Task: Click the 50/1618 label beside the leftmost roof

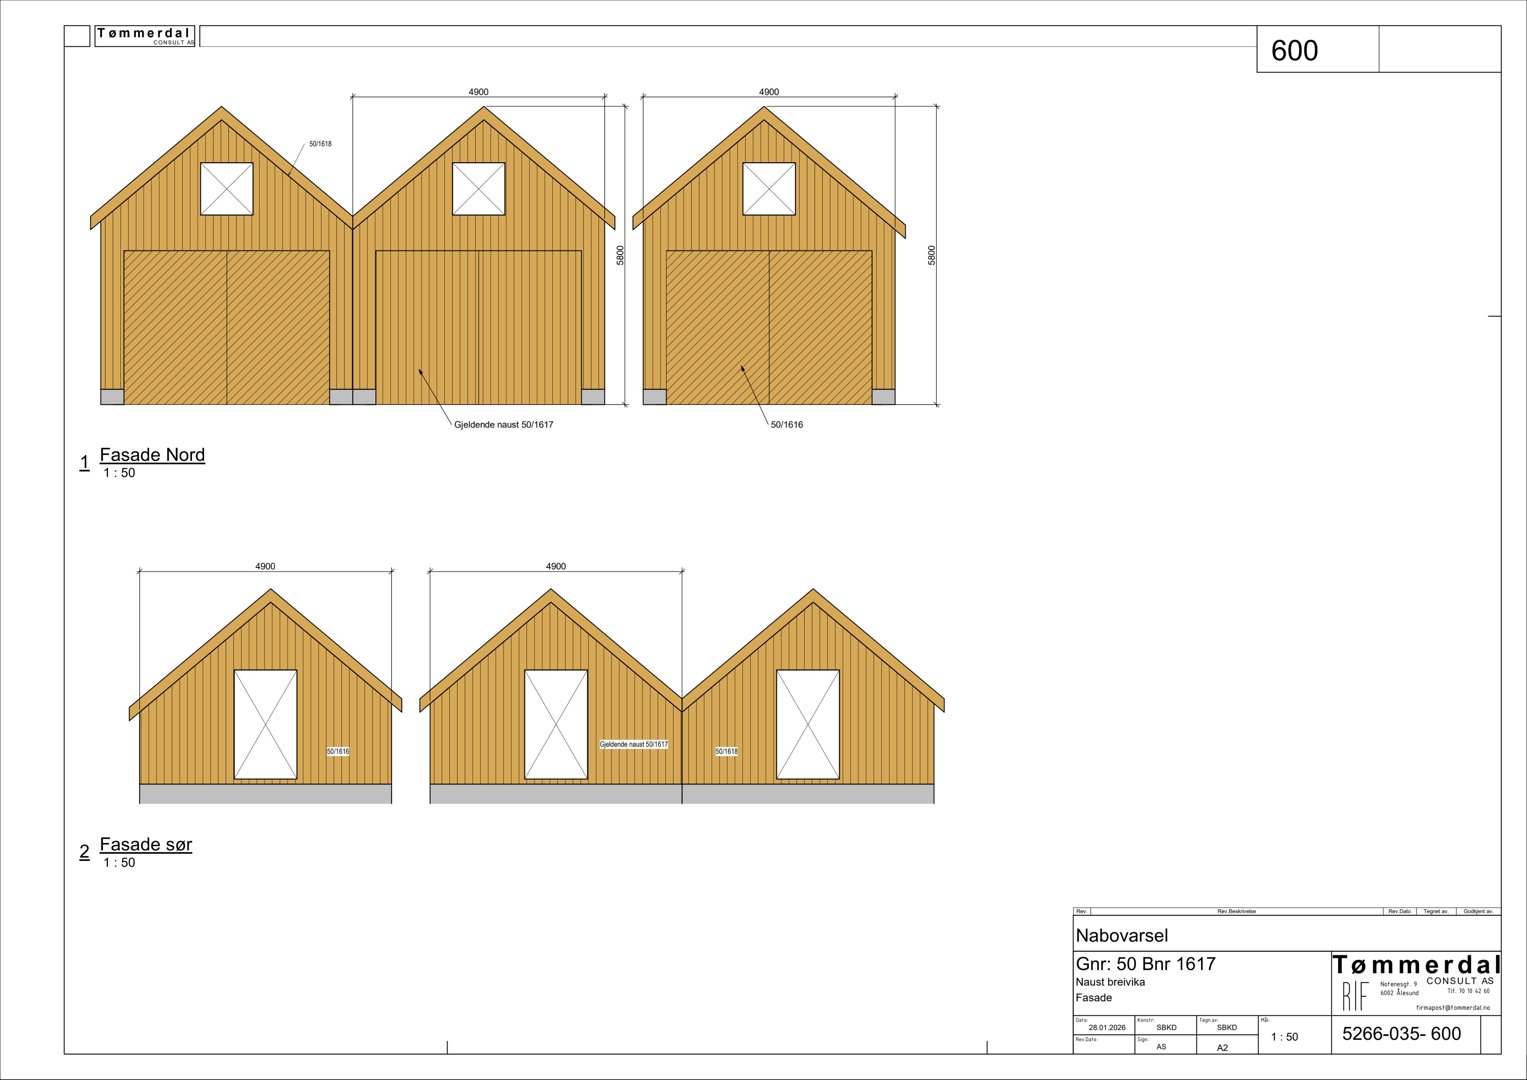Action: click(x=320, y=144)
